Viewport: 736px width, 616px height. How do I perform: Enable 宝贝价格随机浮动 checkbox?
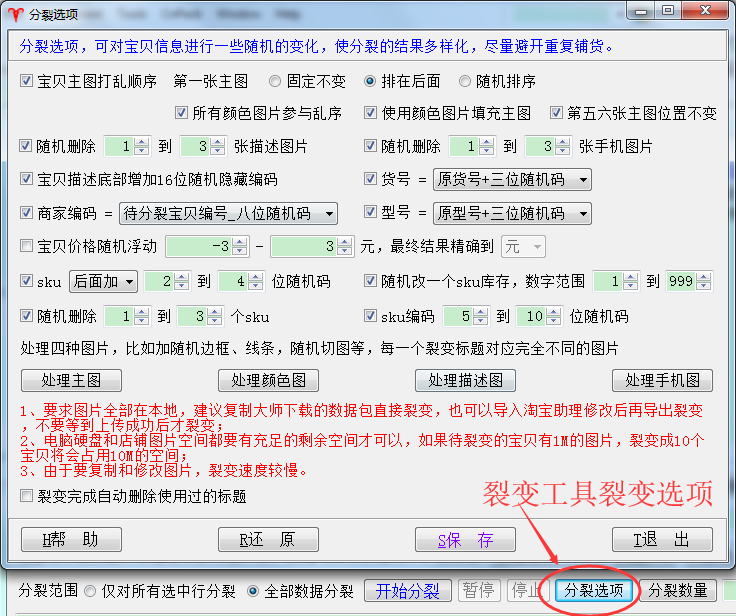(x=27, y=246)
